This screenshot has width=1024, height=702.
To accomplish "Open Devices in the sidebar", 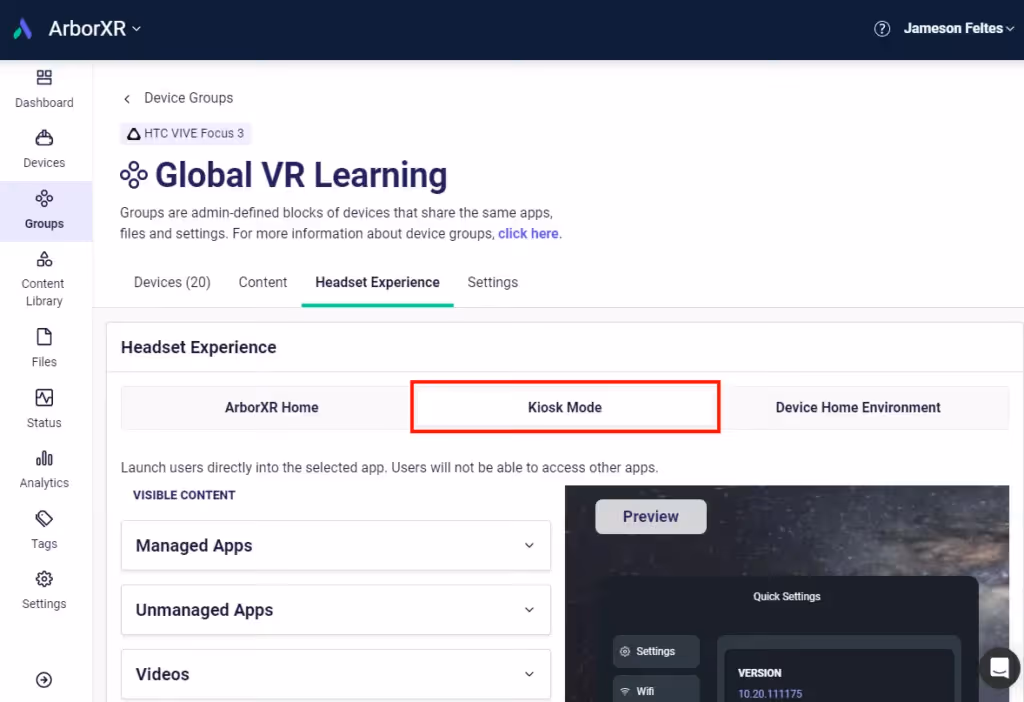I will (x=44, y=150).
